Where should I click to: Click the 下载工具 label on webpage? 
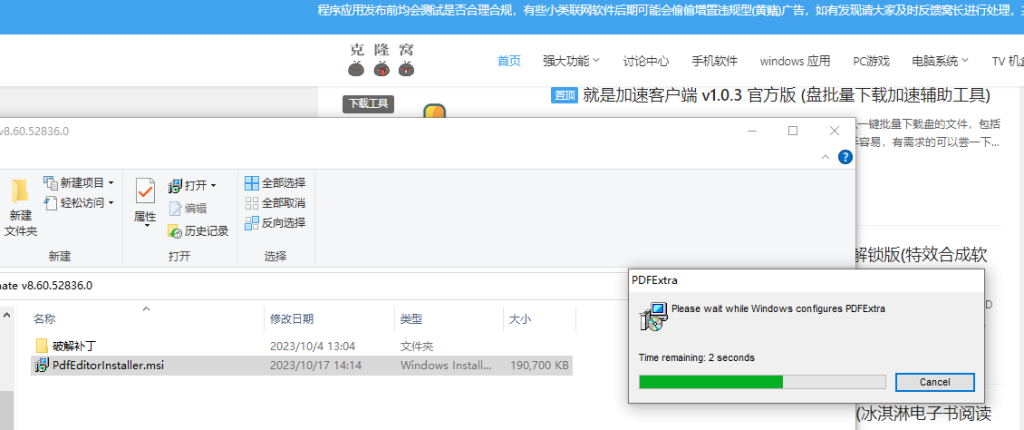[368, 103]
